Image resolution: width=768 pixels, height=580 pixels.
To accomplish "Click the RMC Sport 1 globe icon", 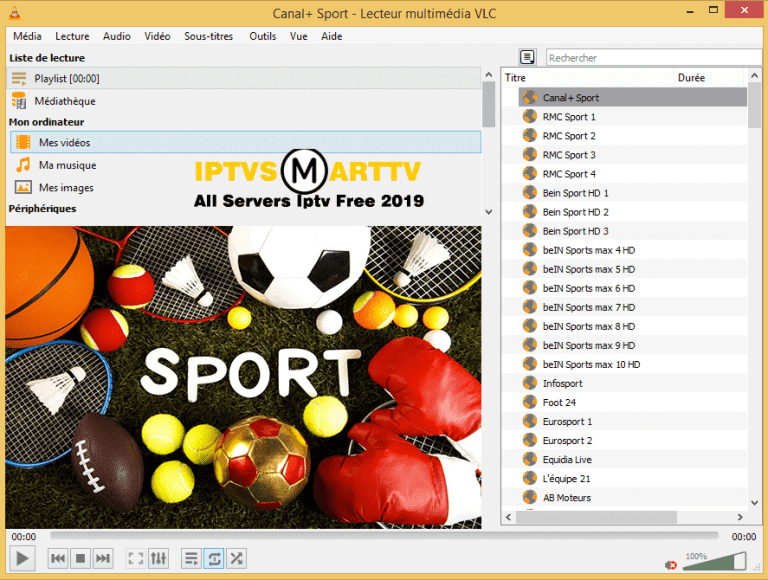I will pos(529,117).
